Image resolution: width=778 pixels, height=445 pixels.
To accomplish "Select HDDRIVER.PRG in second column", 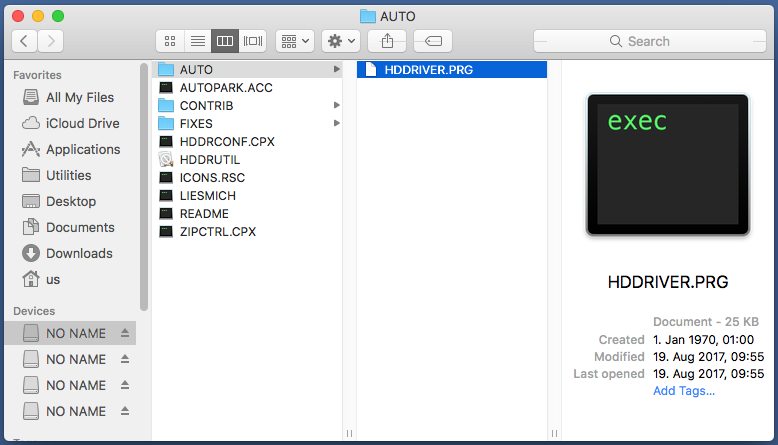I will 452,69.
